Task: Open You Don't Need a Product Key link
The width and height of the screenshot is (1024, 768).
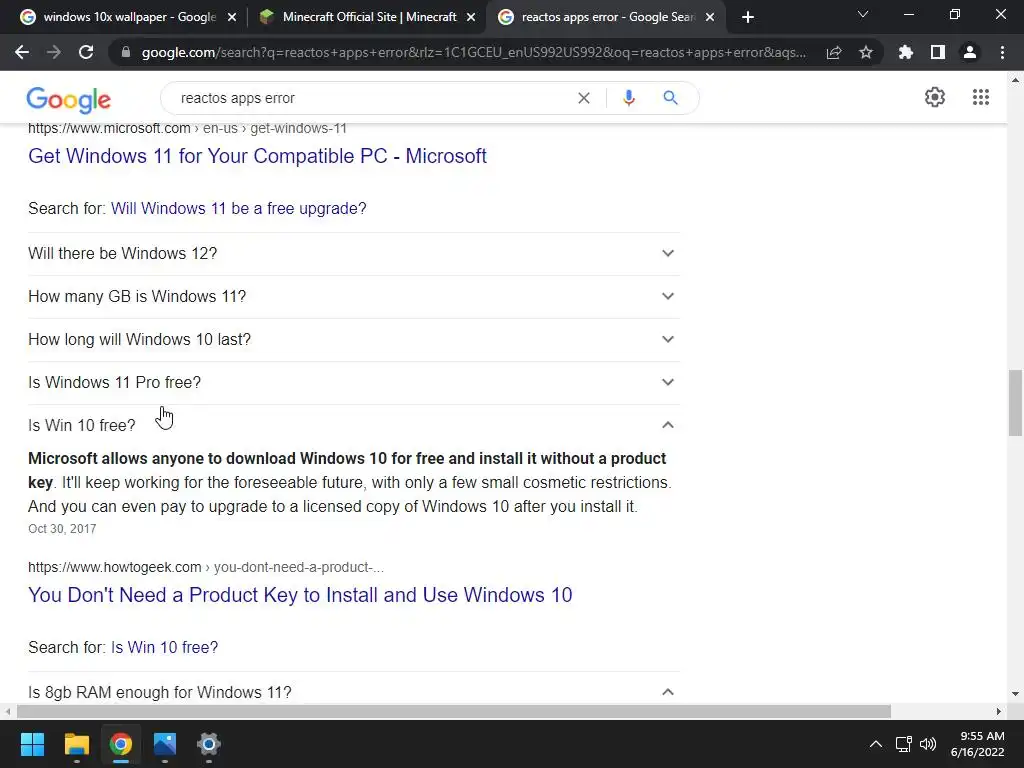Action: tap(300, 595)
